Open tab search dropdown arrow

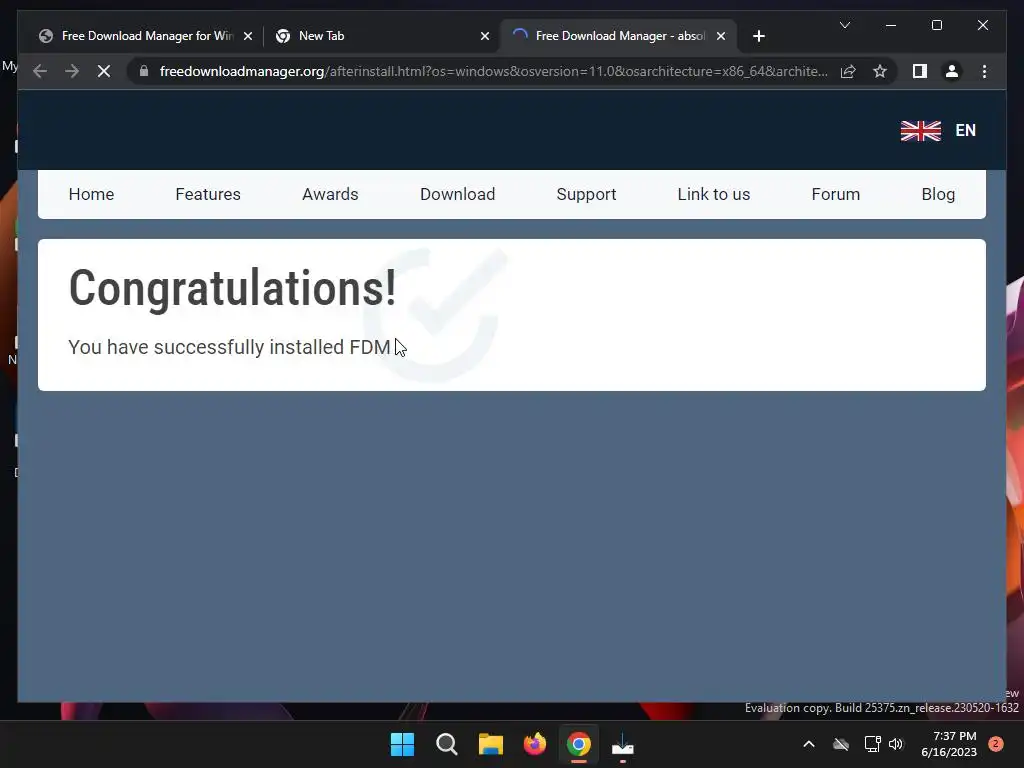[844, 25]
